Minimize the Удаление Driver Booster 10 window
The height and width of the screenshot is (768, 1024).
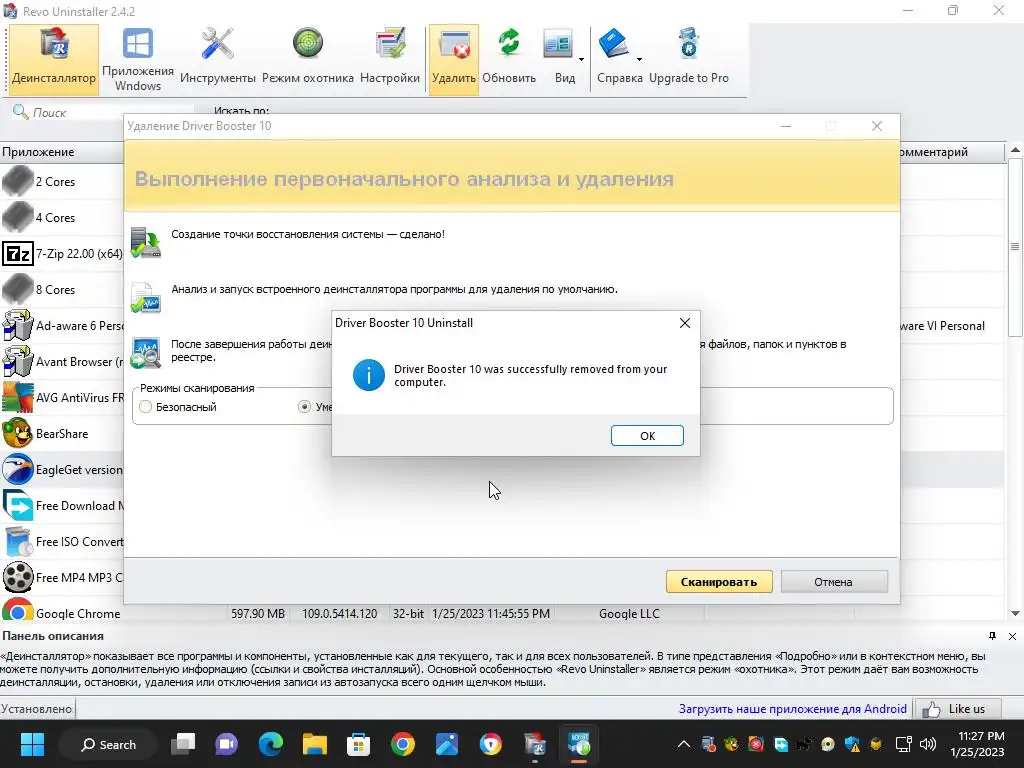[x=786, y=126]
